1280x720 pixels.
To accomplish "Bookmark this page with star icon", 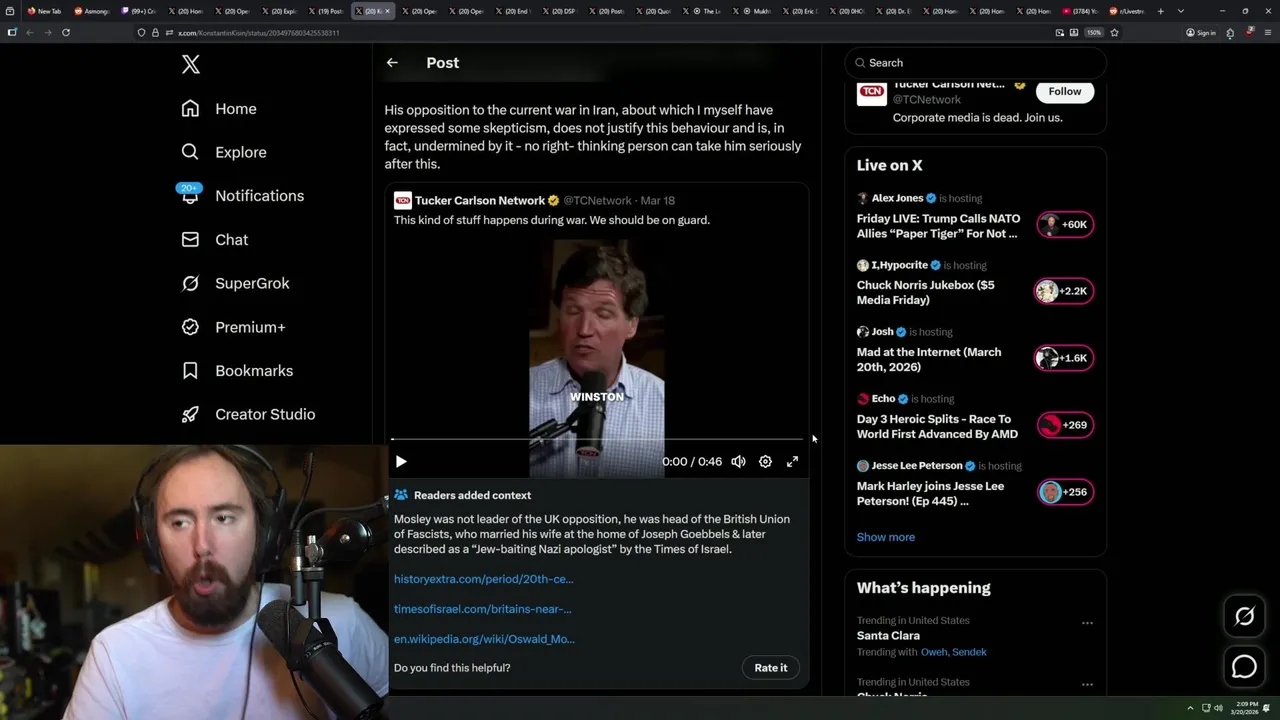I will [1114, 32].
